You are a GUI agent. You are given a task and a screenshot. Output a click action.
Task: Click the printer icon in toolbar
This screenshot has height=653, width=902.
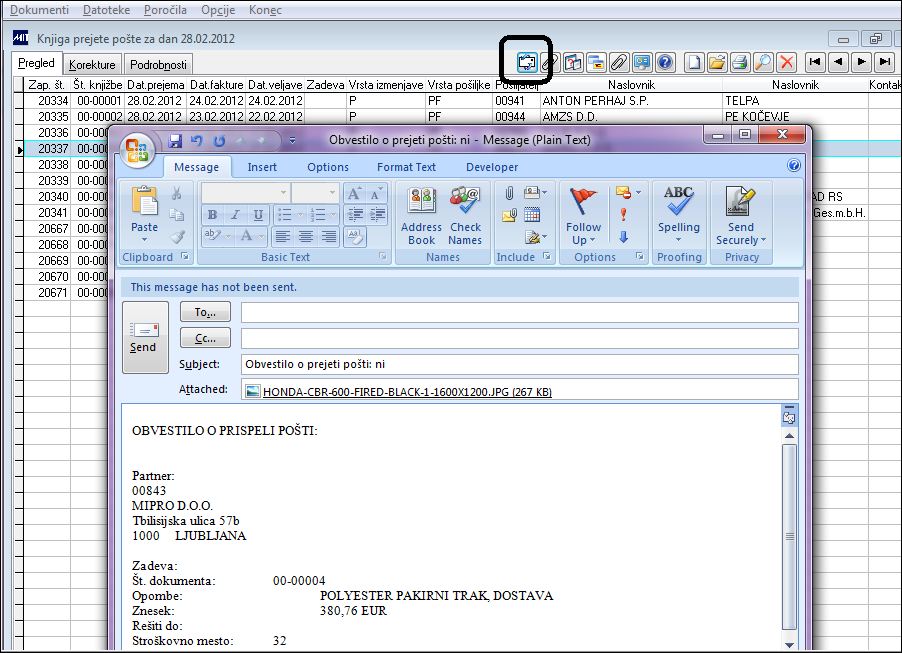pyautogui.click(x=740, y=62)
